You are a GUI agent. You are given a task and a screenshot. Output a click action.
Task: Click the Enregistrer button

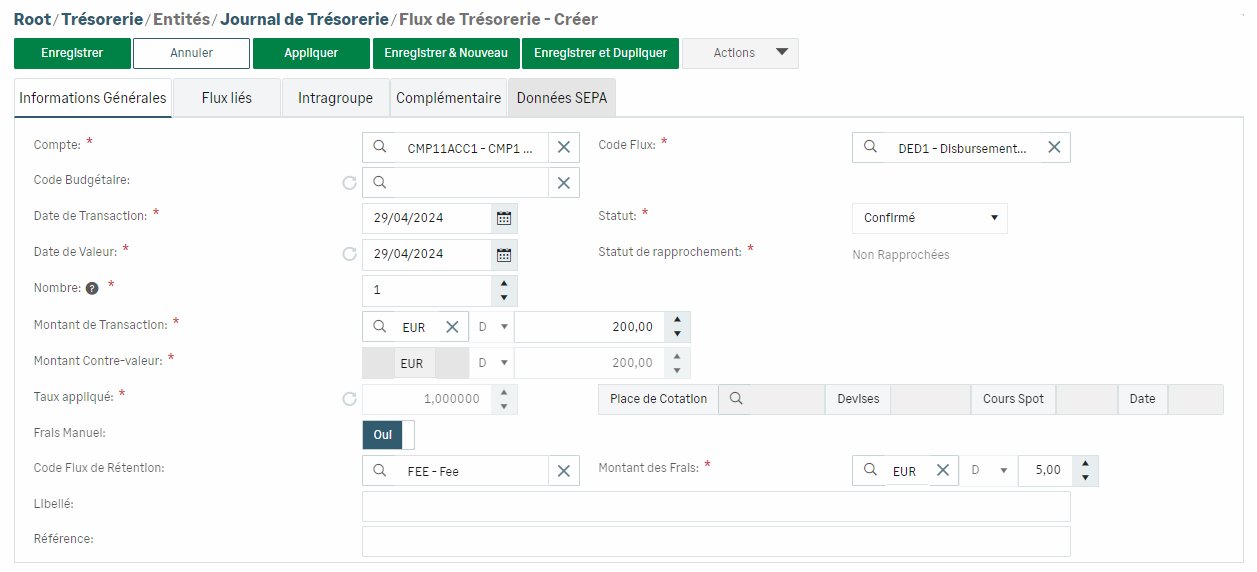pos(72,53)
